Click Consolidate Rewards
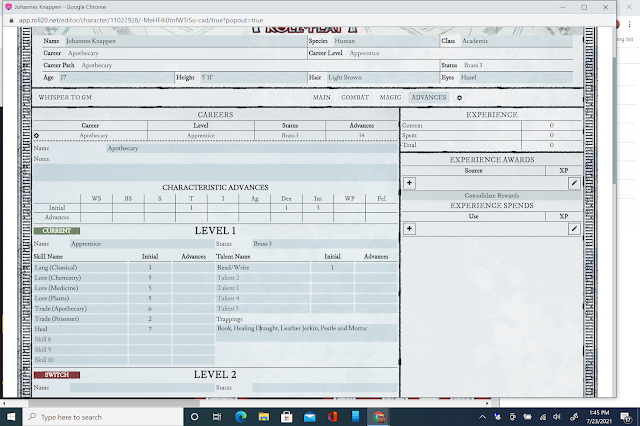The width and height of the screenshot is (640, 426). tap(491, 195)
